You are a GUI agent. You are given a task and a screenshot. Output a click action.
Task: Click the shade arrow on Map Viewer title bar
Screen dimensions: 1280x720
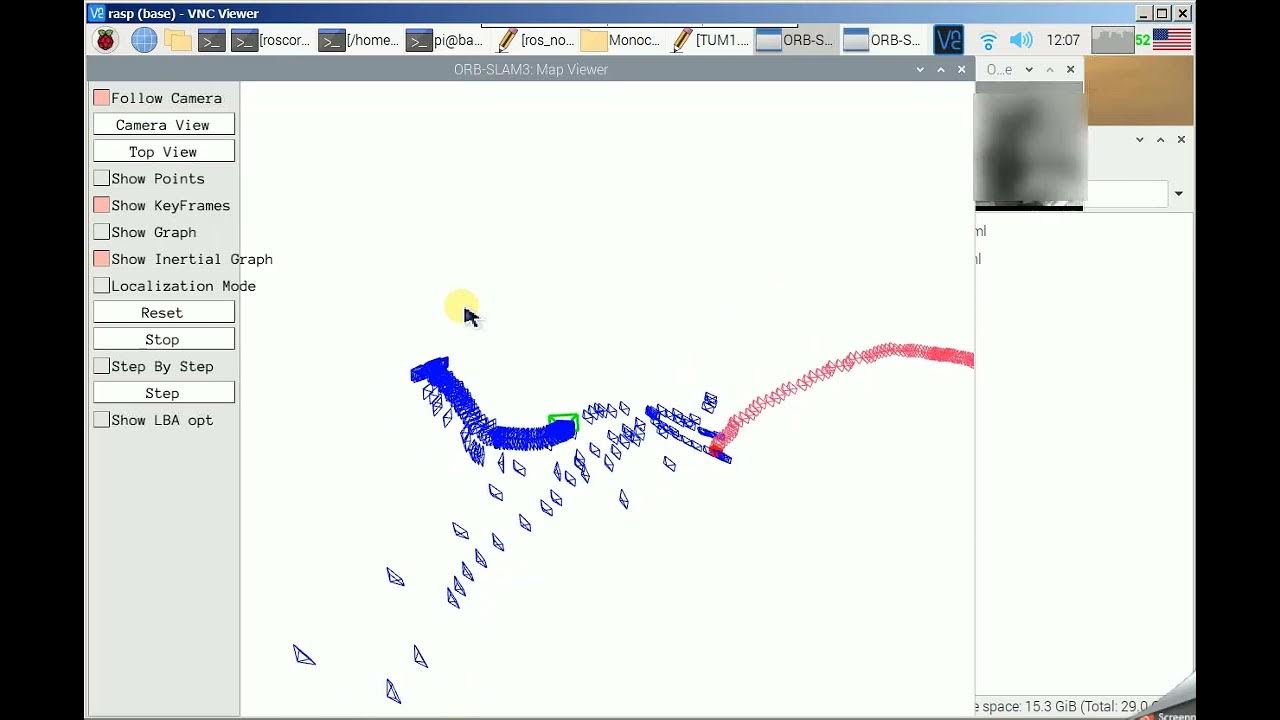(920, 69)
